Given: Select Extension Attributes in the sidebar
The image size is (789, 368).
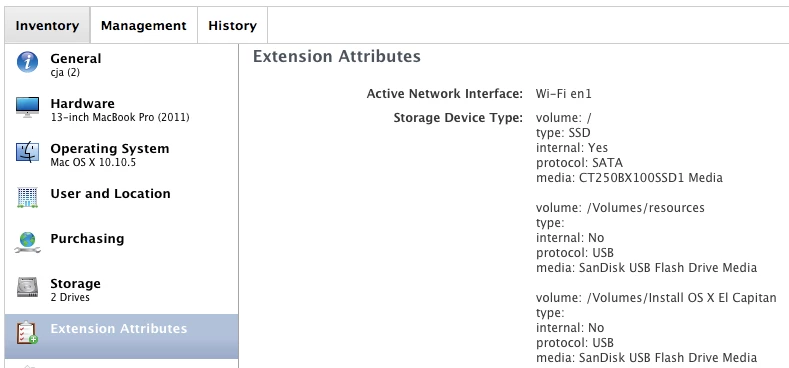Looking at the screenshot, I should pos(121,336).
